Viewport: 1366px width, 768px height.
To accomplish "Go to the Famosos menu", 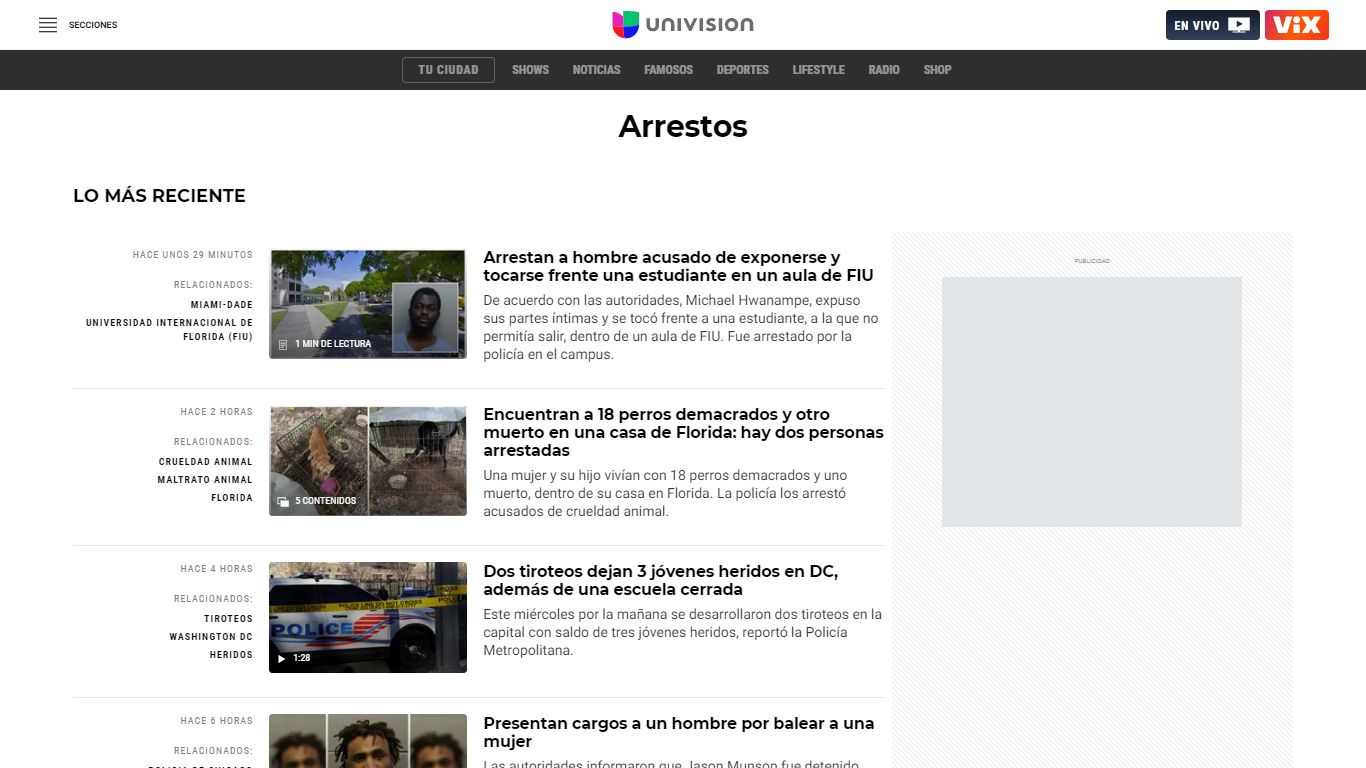I will tap(668, 70).
